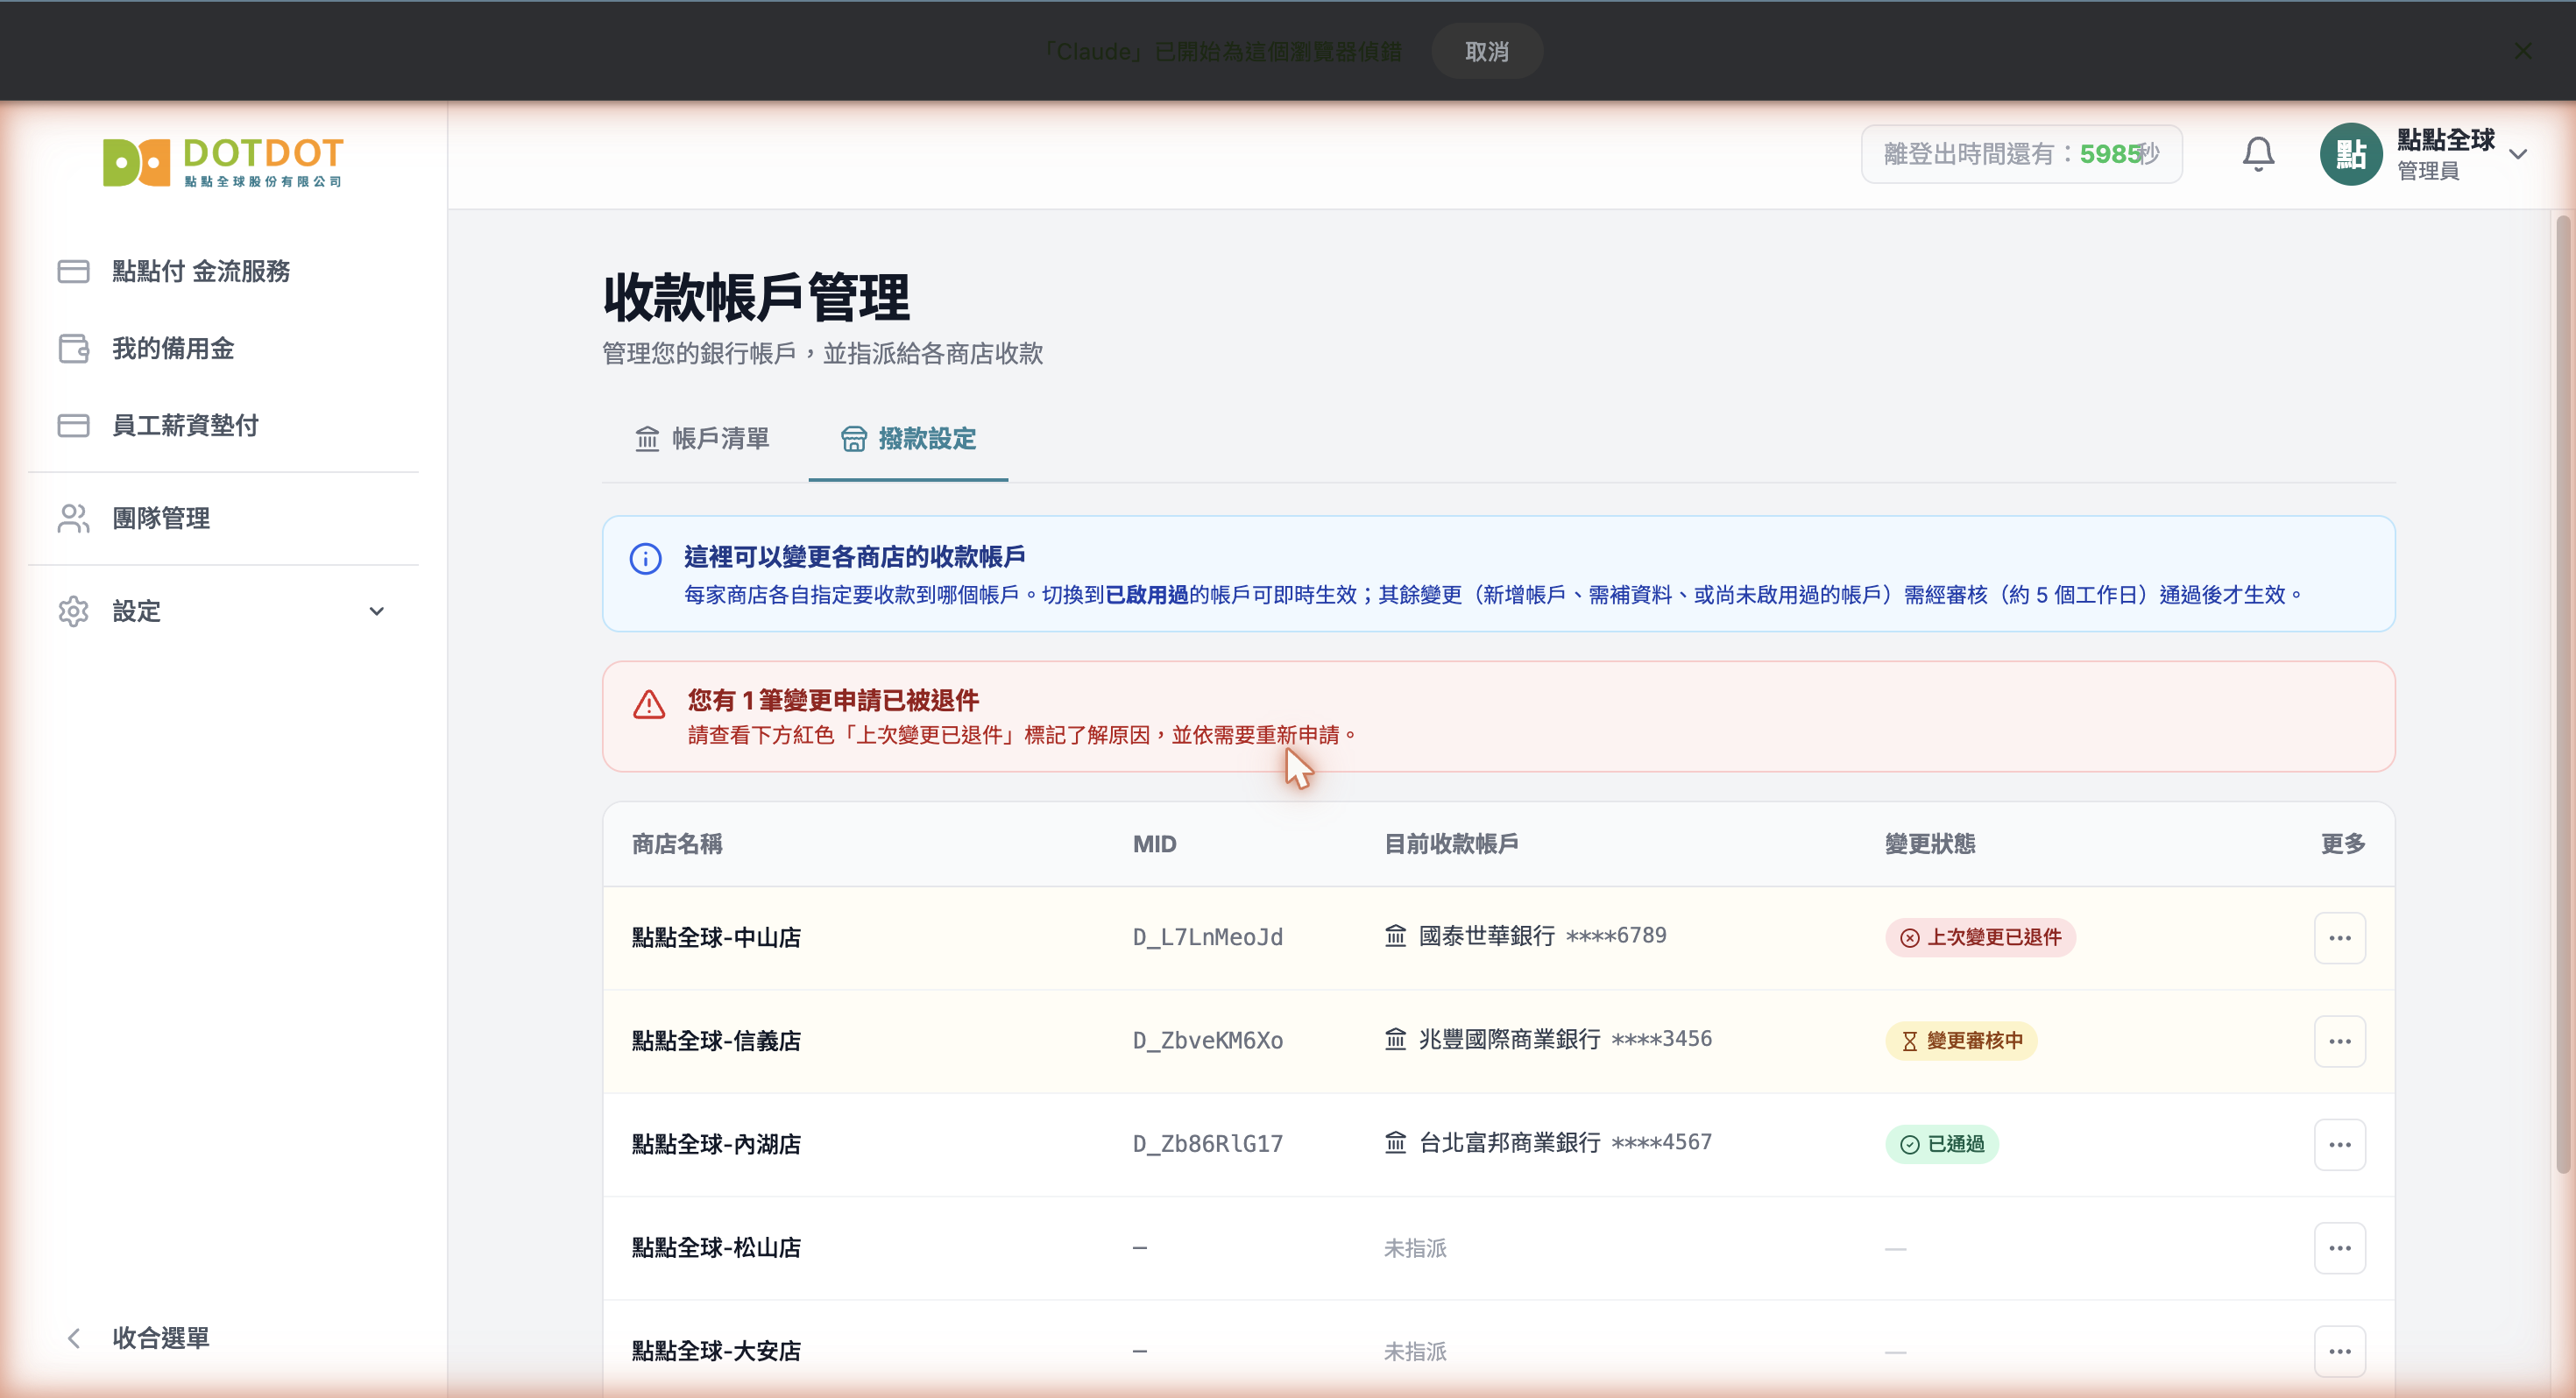Click the MID value D_ZbveKM6Xo

coord(1207,1041)
